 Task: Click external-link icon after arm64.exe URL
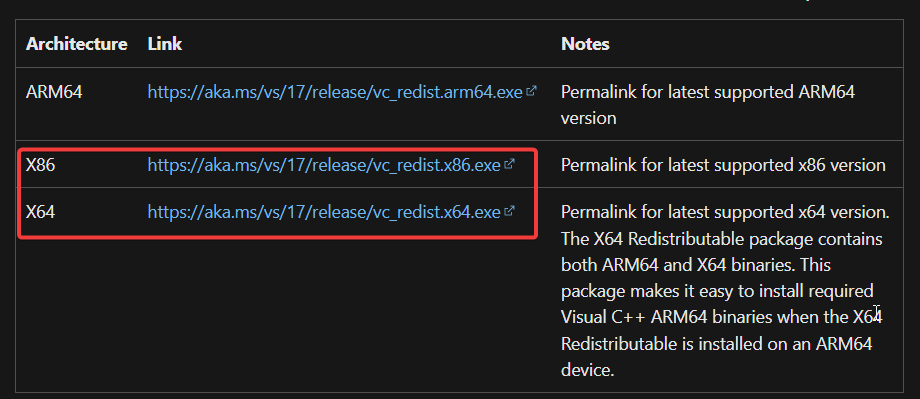[x=531, y=91]
